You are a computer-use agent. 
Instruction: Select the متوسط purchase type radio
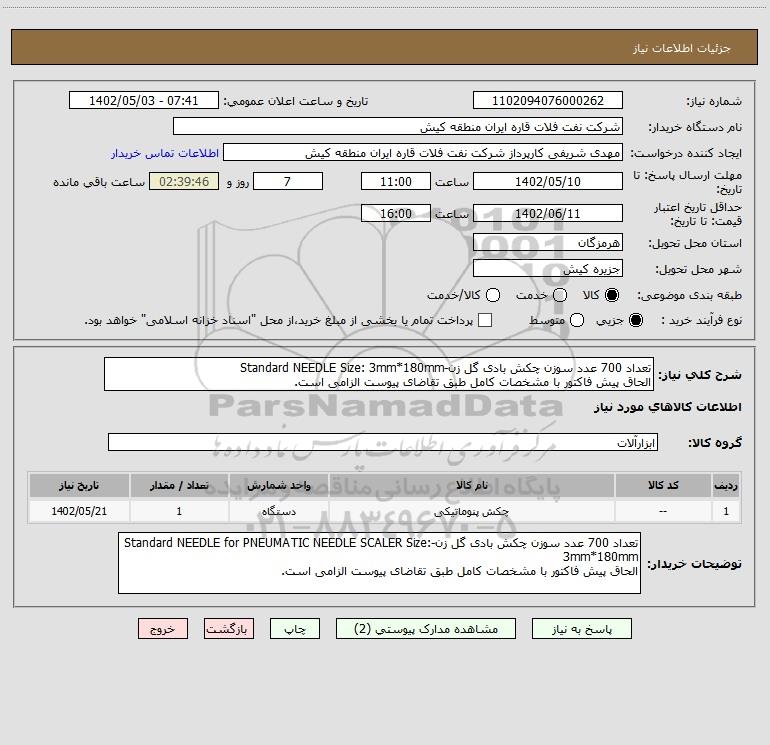point(577,320)
